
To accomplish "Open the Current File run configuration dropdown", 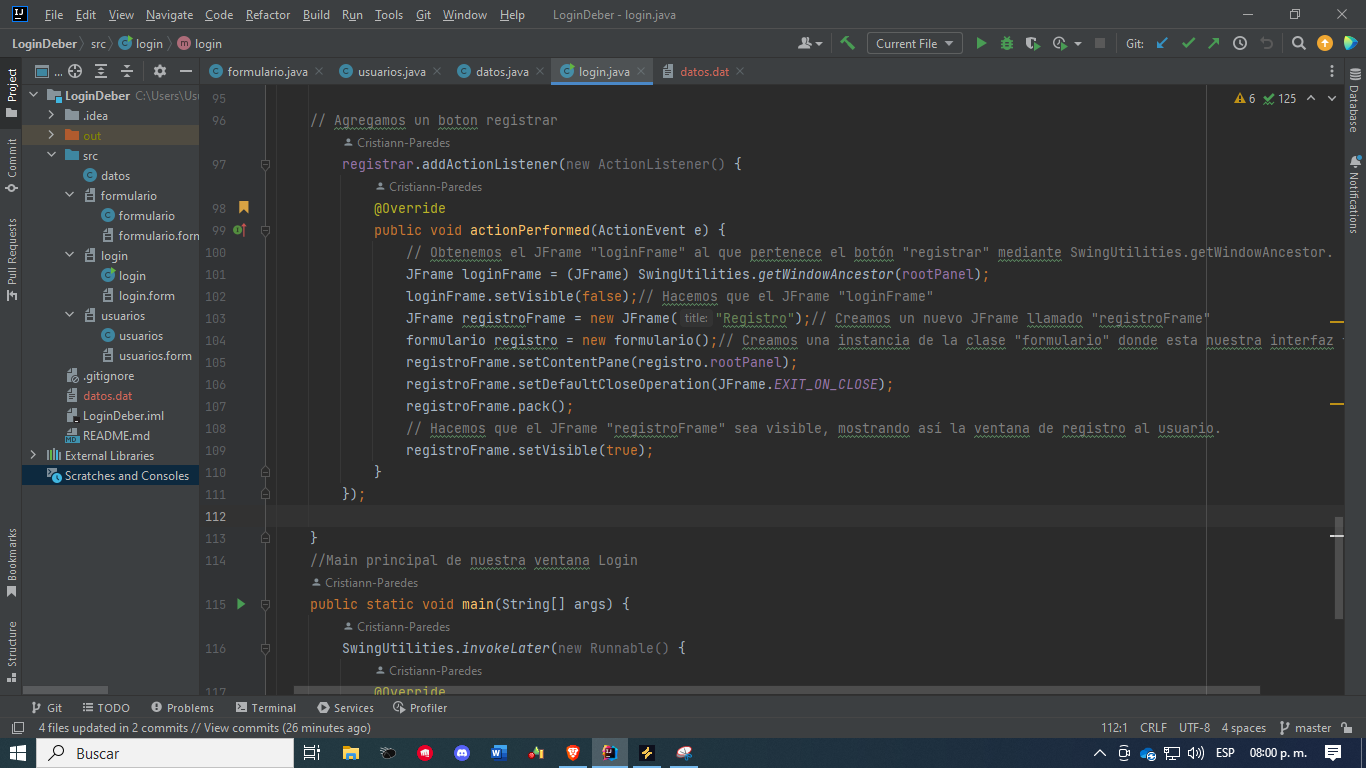I will click(x=913, y=43).
